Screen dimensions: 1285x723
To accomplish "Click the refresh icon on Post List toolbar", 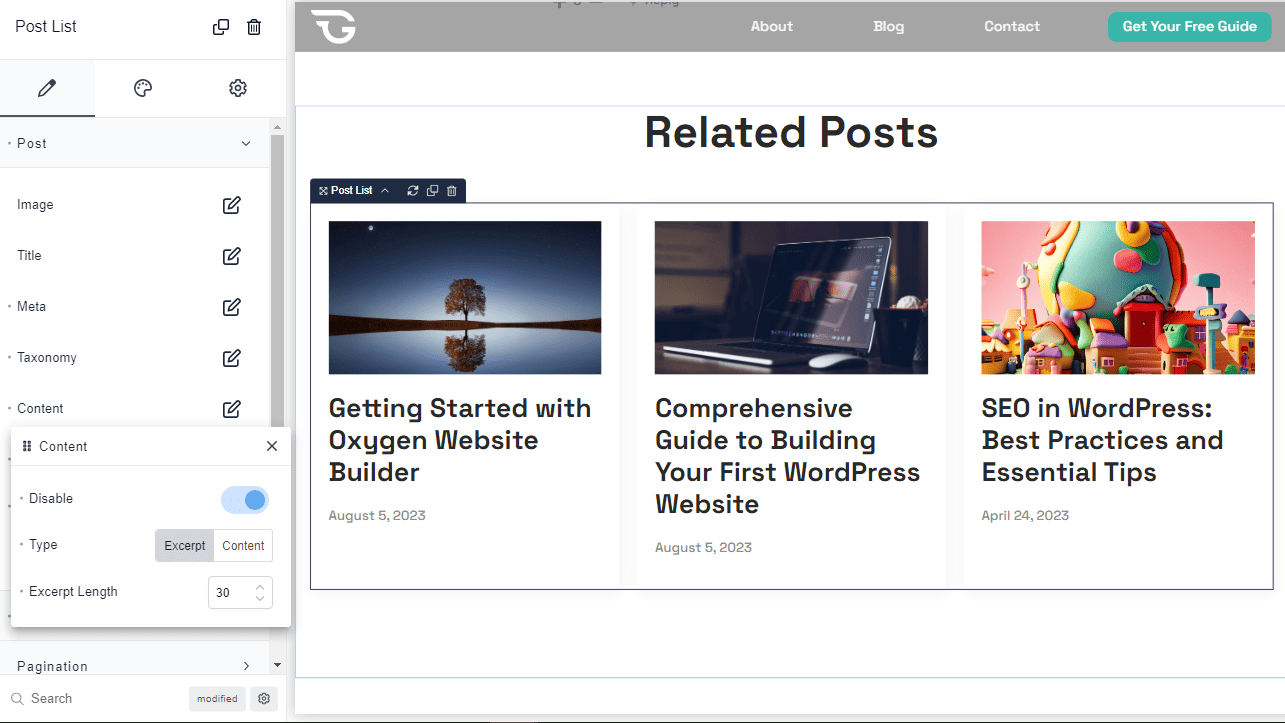I will (x=413, y=191).
